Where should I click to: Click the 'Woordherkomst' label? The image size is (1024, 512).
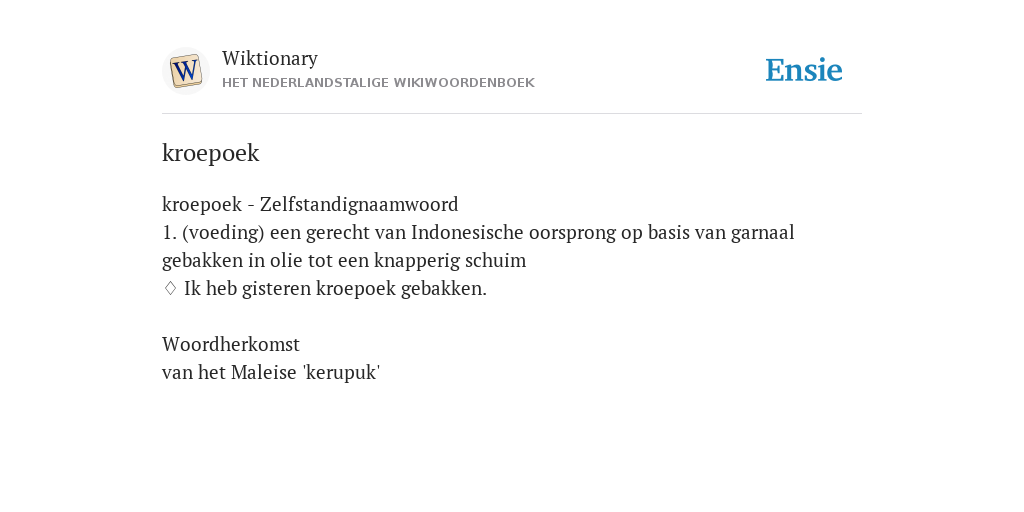pyautogui.click(x=231, y=344)
